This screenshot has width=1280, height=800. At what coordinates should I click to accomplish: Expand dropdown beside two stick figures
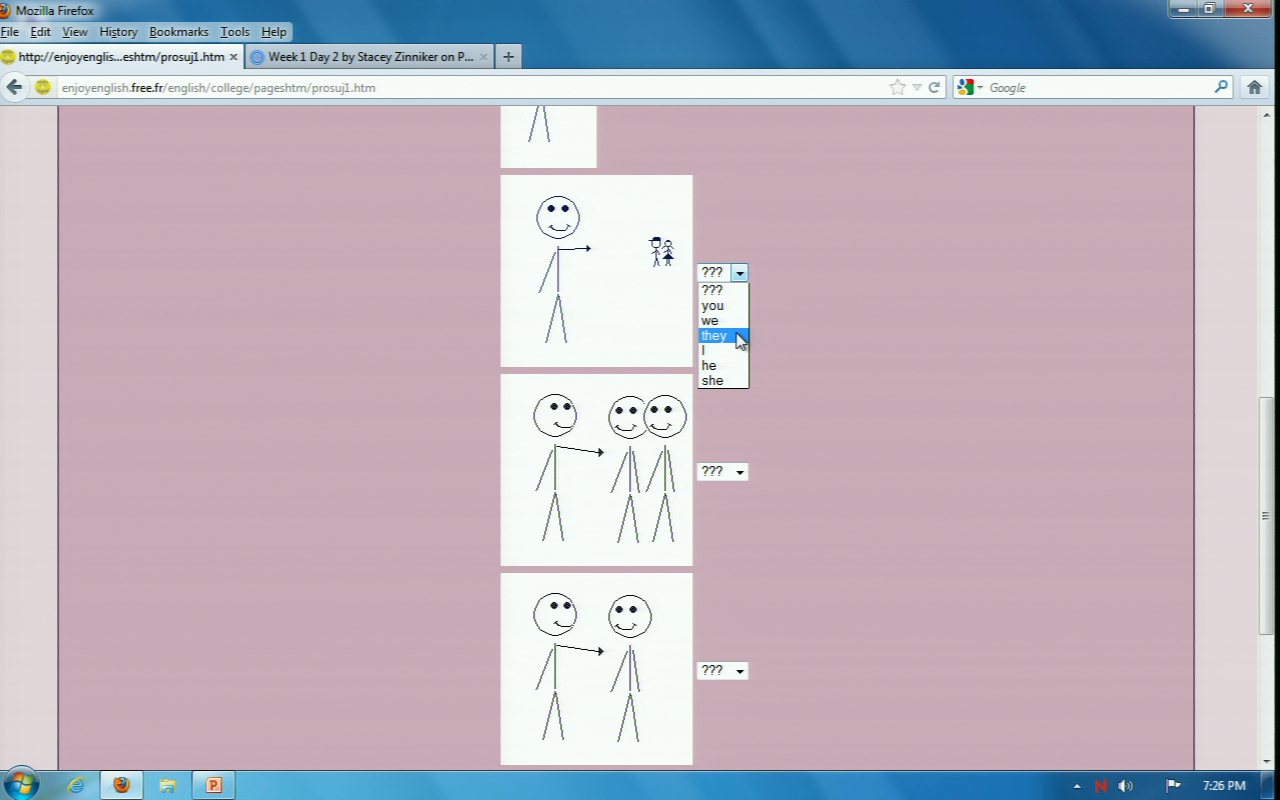pos(722,671)
